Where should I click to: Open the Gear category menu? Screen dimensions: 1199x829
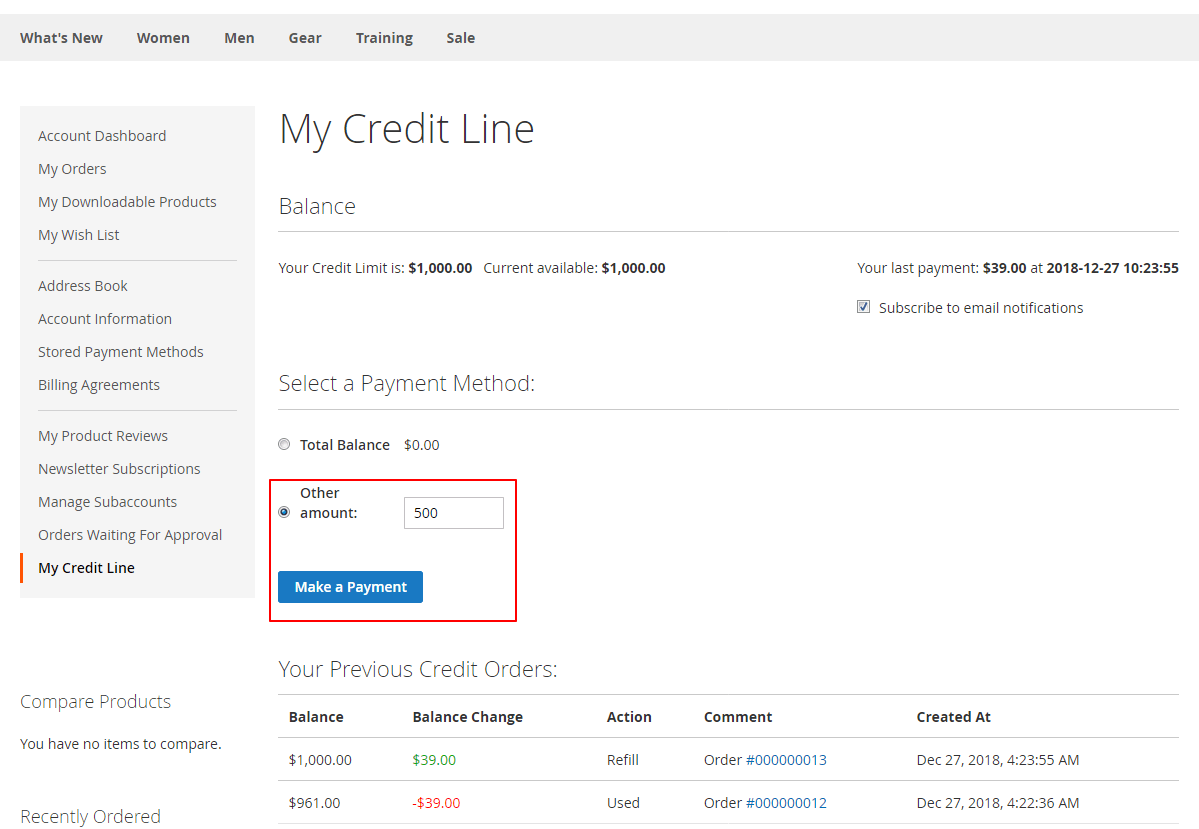pyautogui.click(x=304, y=37)
